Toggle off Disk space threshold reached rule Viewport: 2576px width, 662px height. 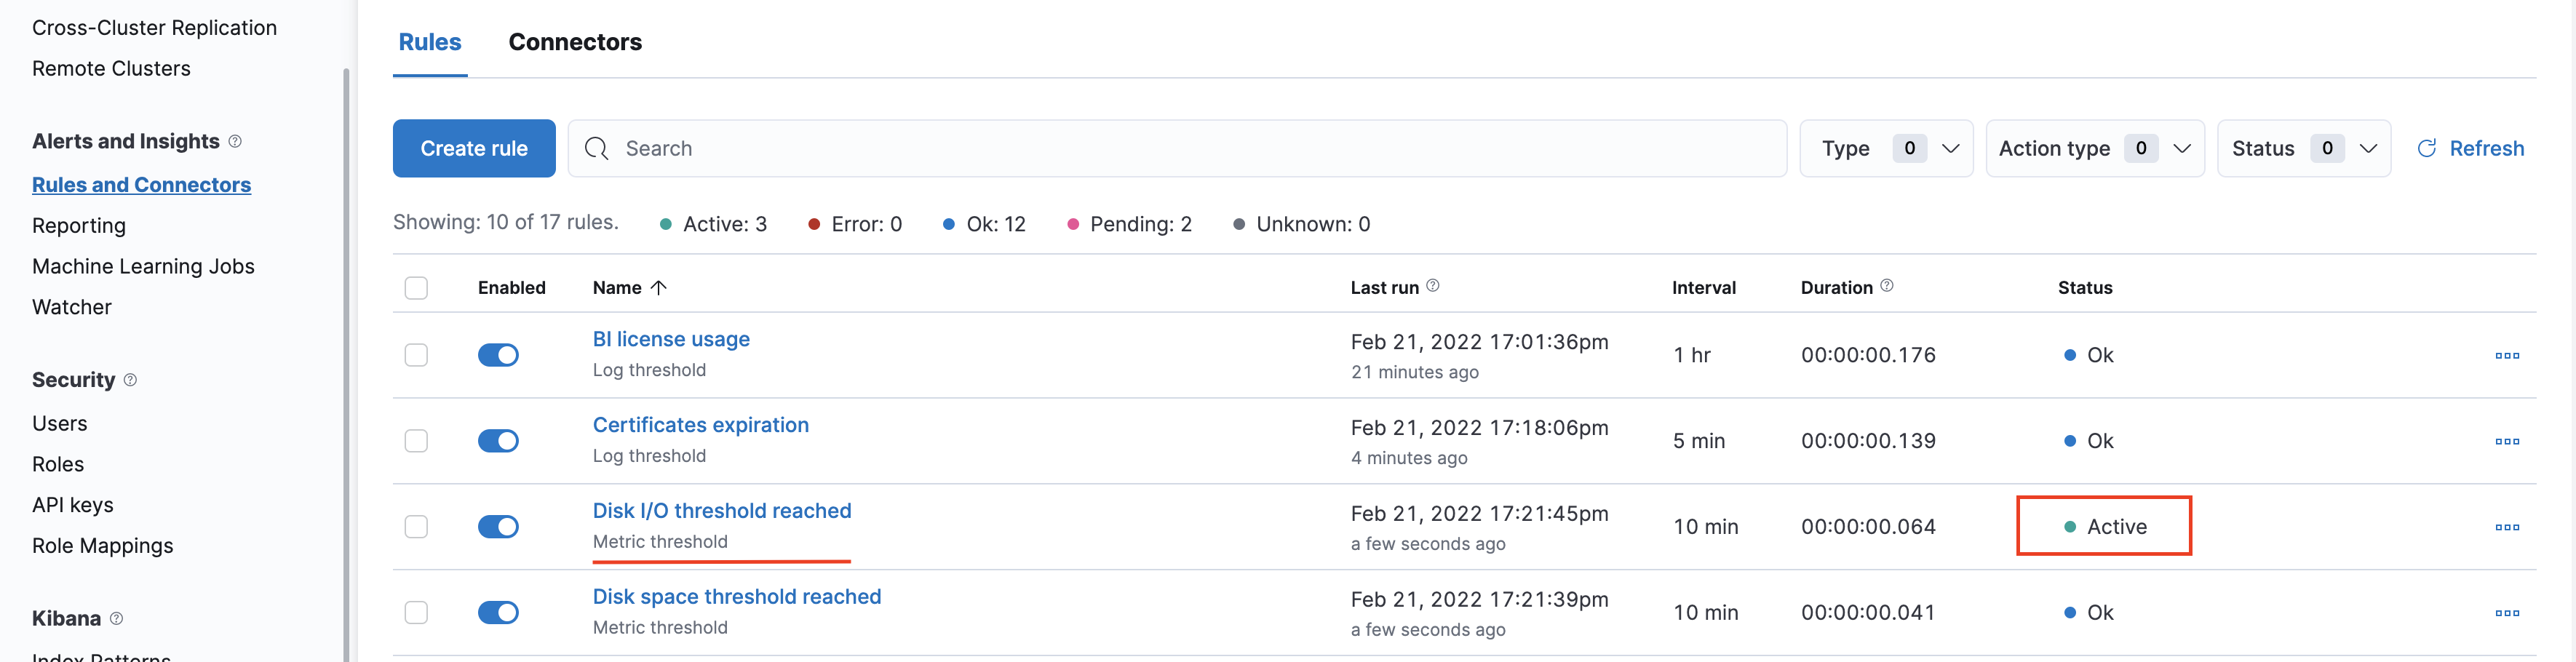click(498, 613)
